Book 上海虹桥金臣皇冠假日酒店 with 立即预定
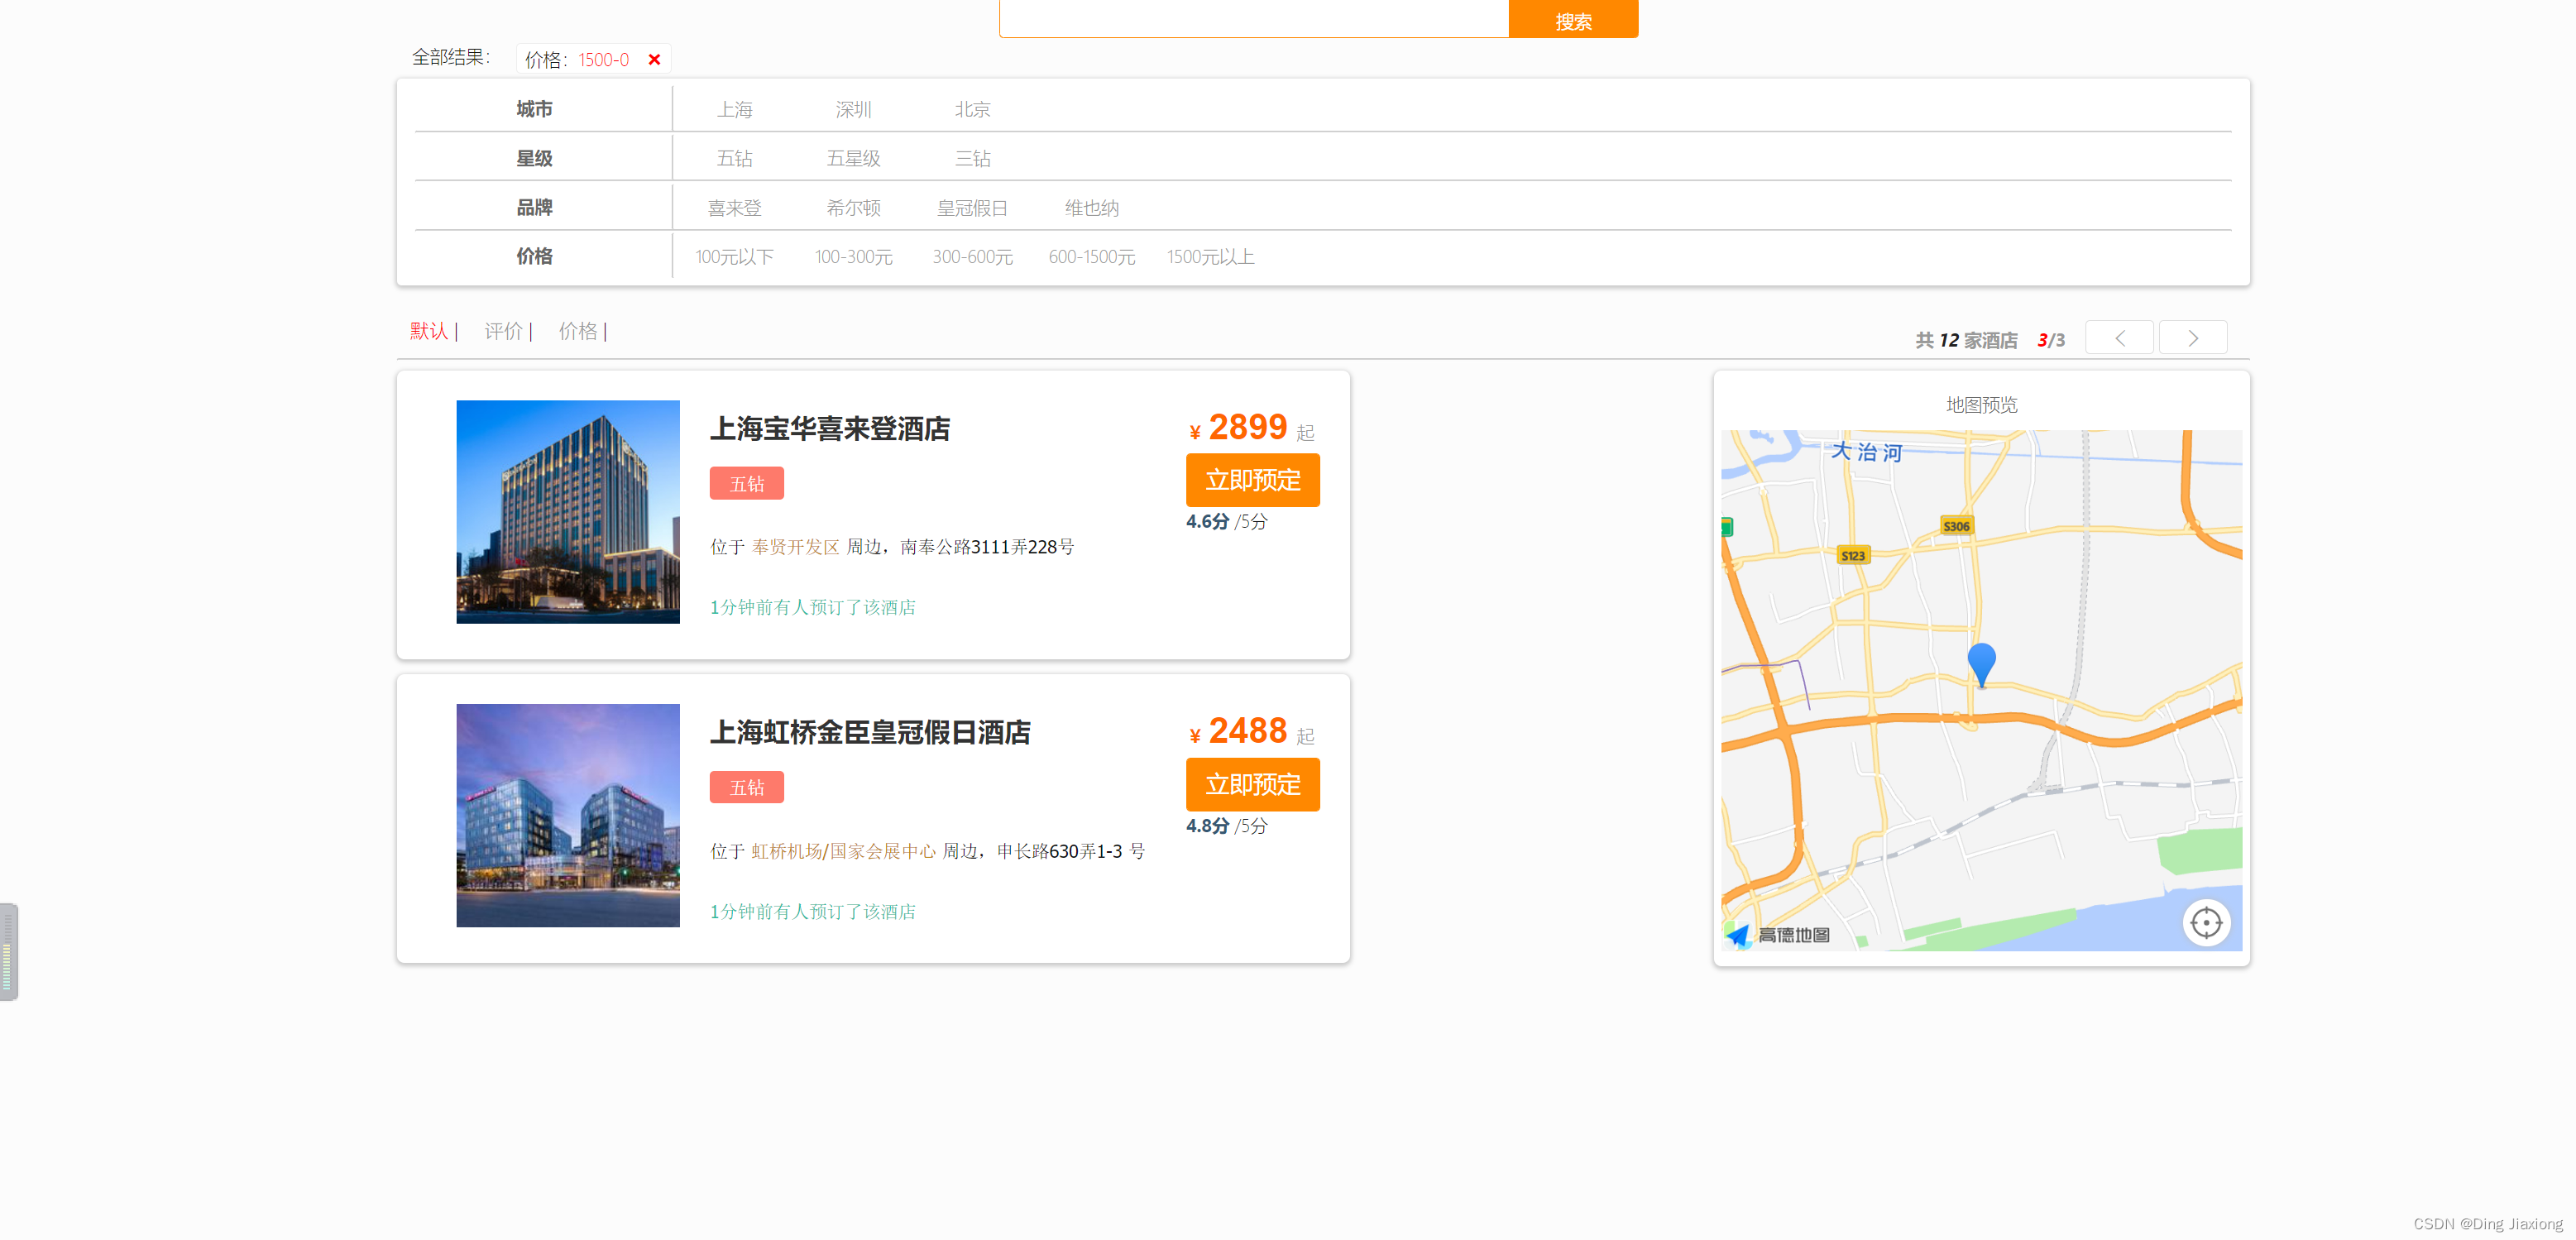This screenshot has width=2576, height=1240. click(1252, 784)
